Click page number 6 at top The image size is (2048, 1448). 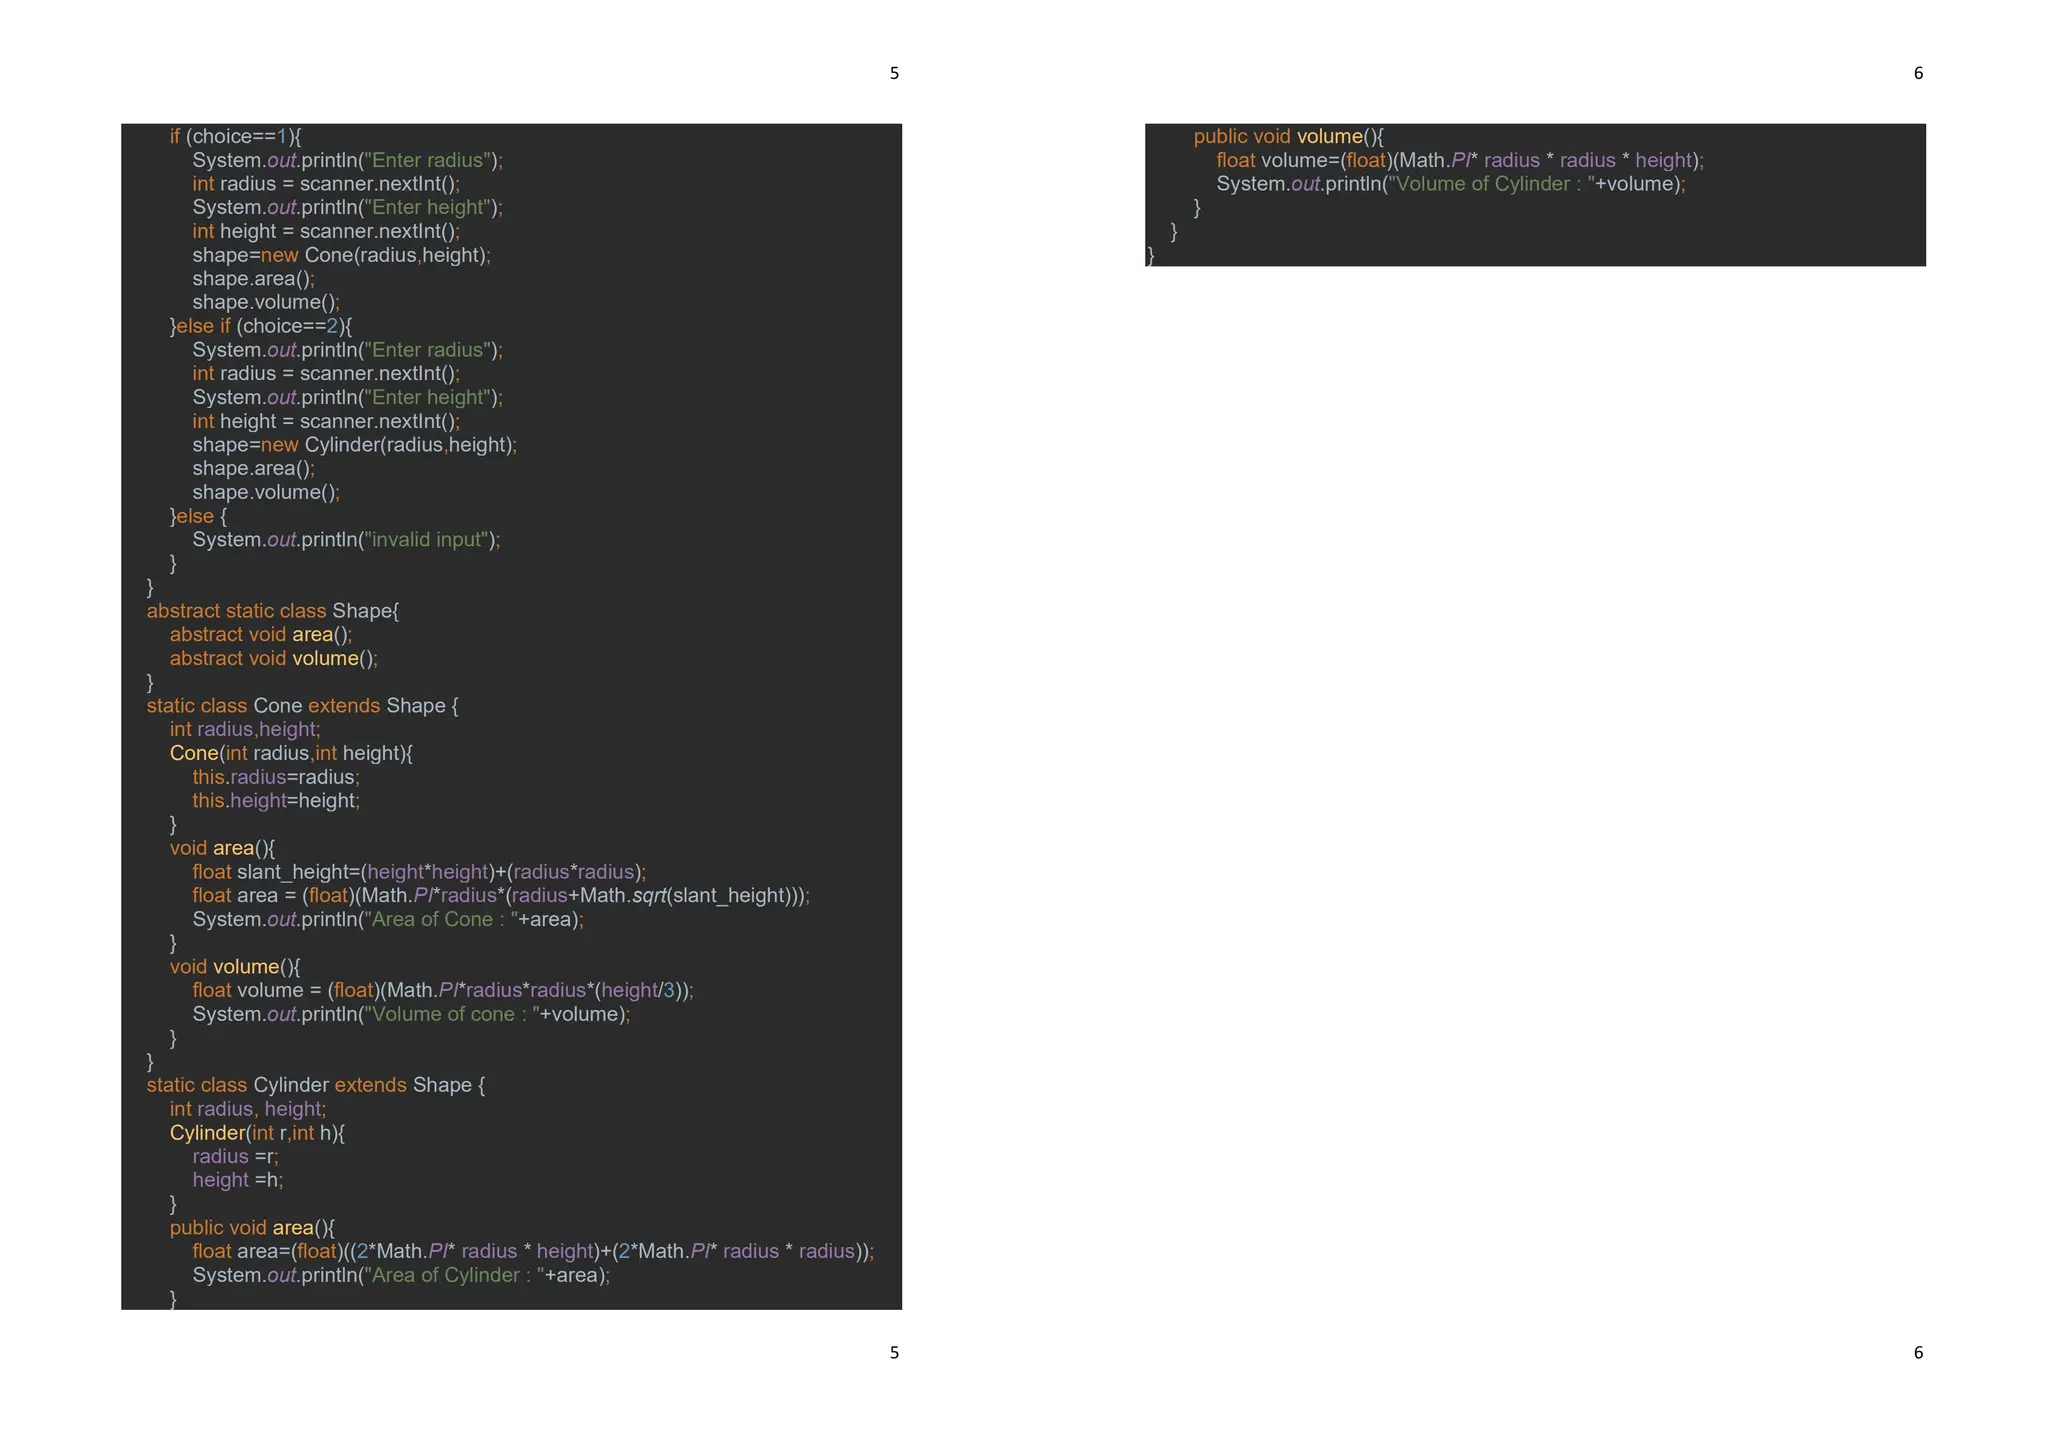pyautogui.click(x=1917, y=73)
